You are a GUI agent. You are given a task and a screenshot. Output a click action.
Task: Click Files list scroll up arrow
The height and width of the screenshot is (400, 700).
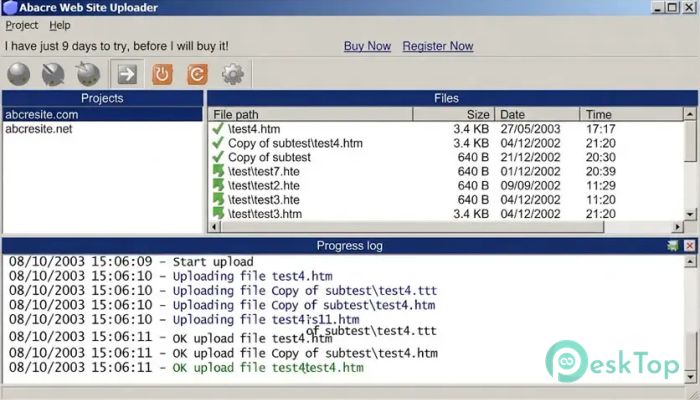pos(690,114)
